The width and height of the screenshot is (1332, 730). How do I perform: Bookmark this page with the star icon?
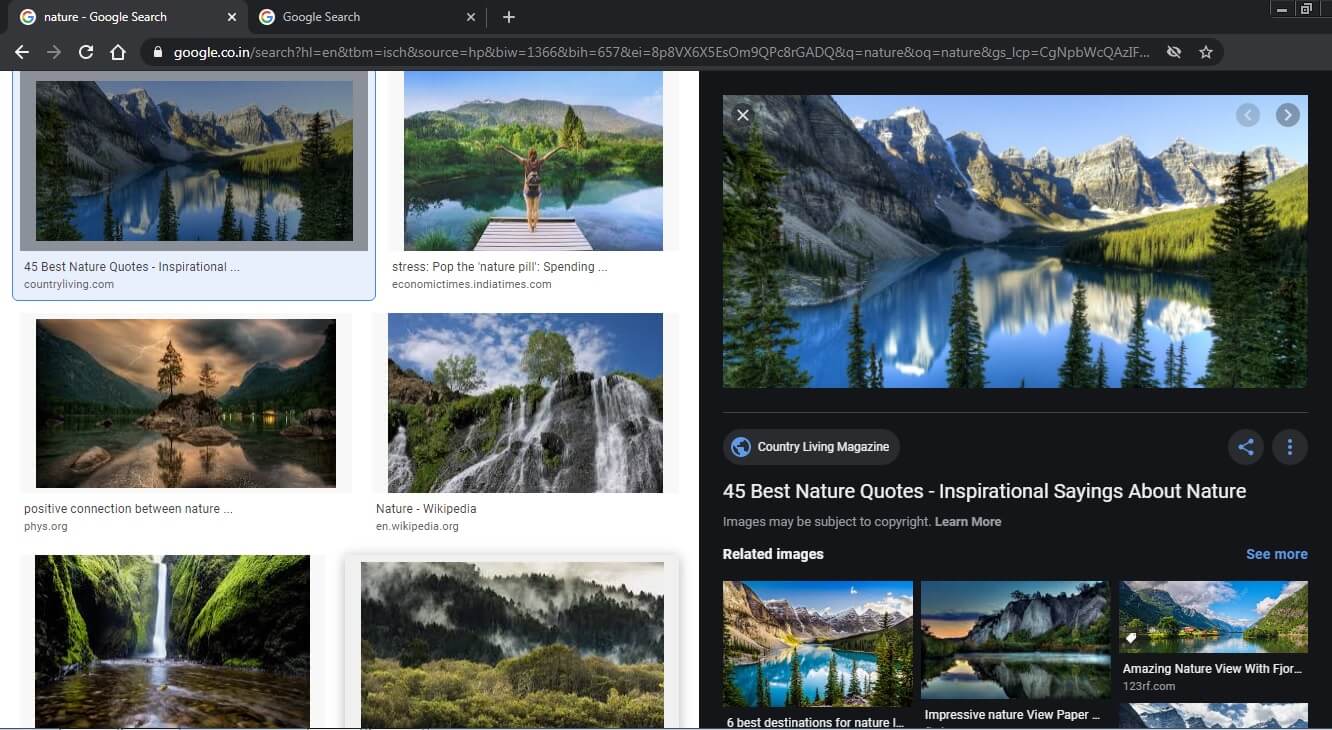coord(1206,52)
